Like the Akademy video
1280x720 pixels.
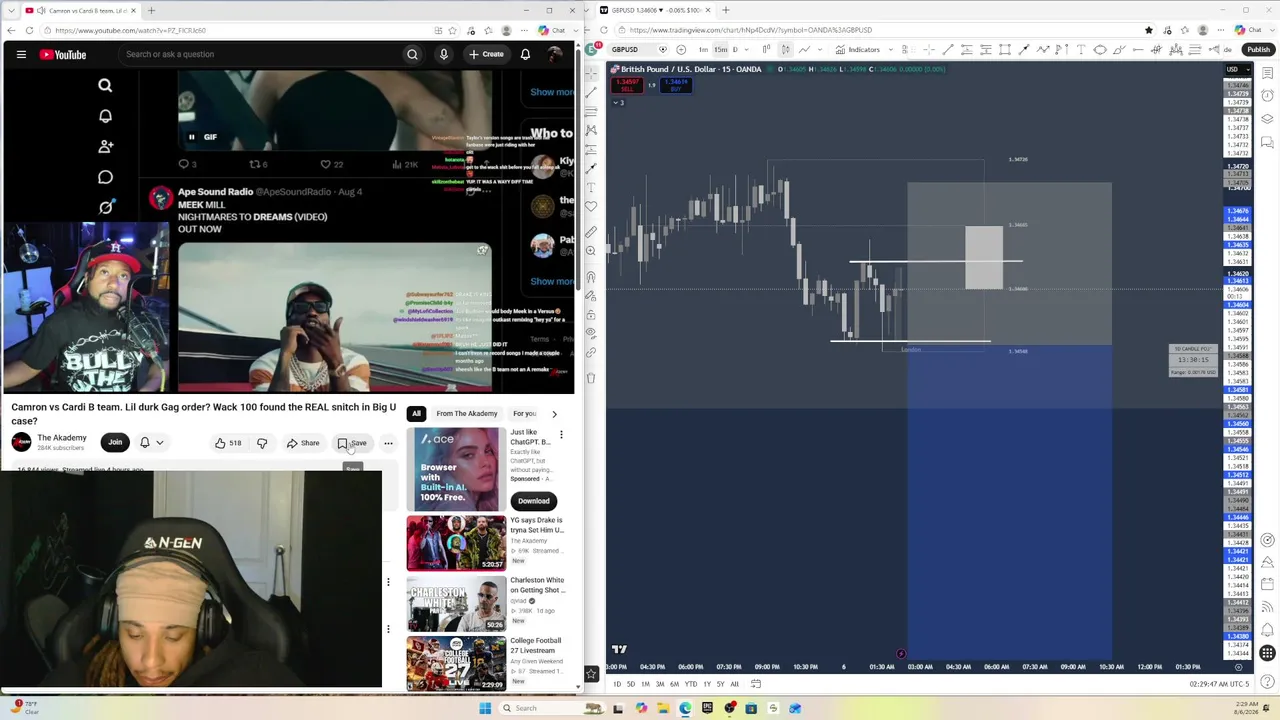point(229,443)
